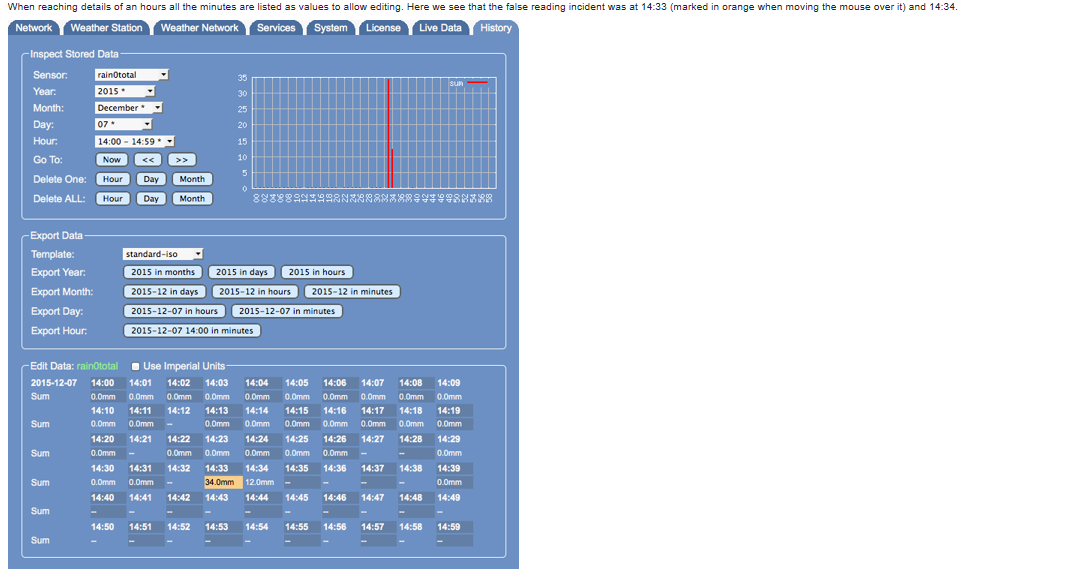Click Delete ALL Day button
This screenshot has width=1067, height=579.
click(x=151, y=199)
